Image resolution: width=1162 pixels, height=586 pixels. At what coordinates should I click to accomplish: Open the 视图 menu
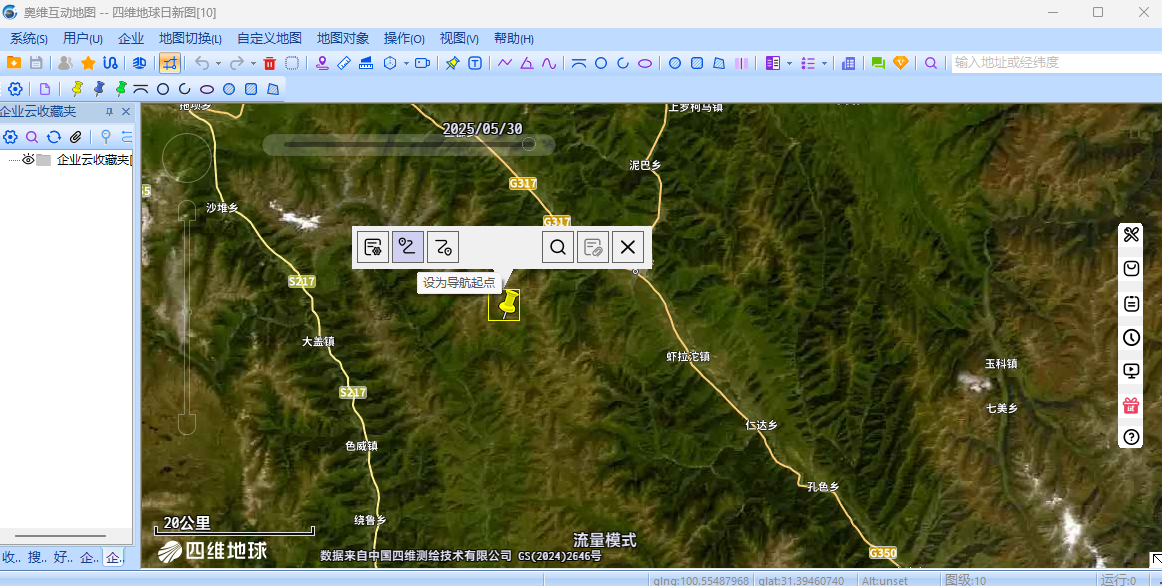[x=458, y=38]
